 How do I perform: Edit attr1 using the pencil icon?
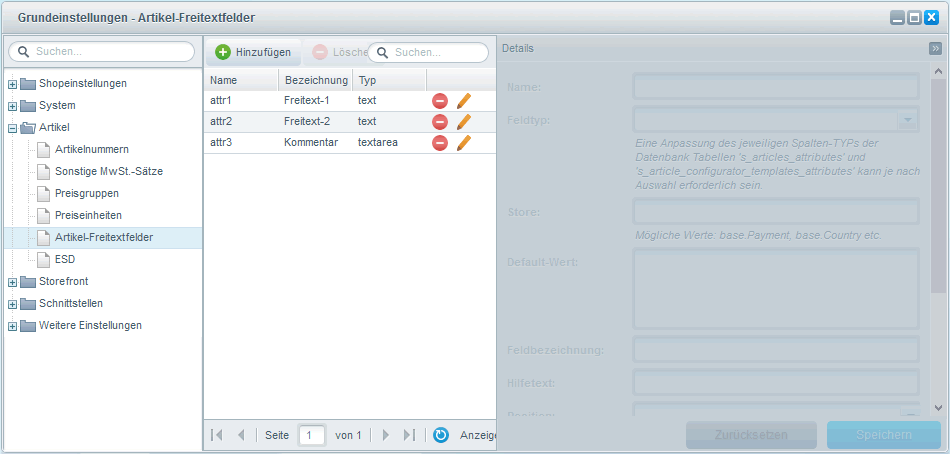click(463, 101)
